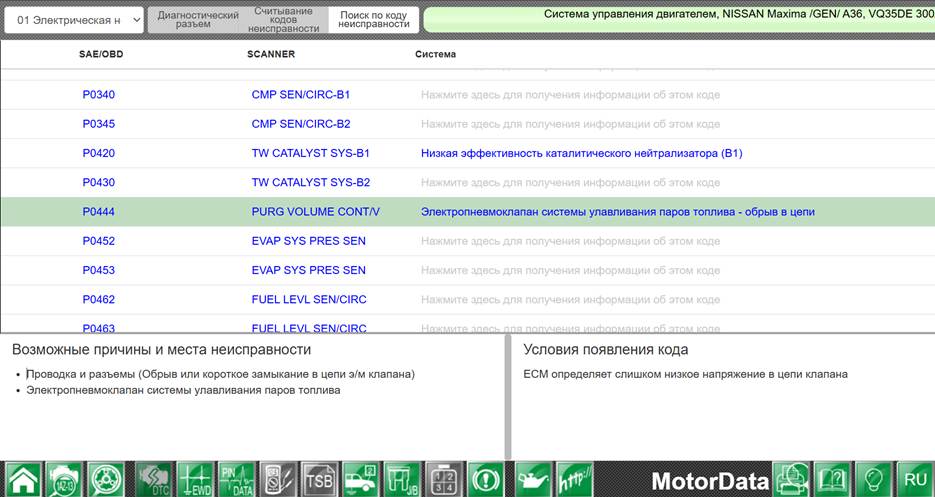Click the Система column header

pyautogui.click(x=435, y=54)
